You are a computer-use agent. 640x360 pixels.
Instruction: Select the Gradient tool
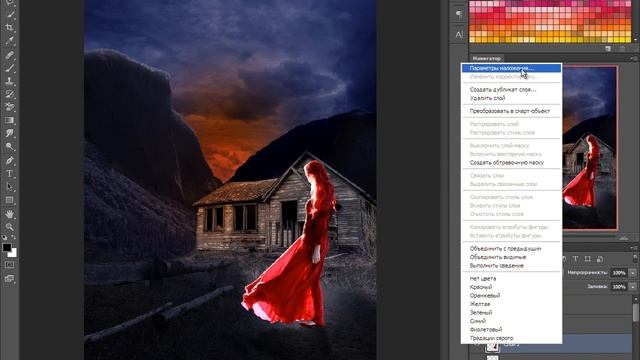[x=10, y=120]
